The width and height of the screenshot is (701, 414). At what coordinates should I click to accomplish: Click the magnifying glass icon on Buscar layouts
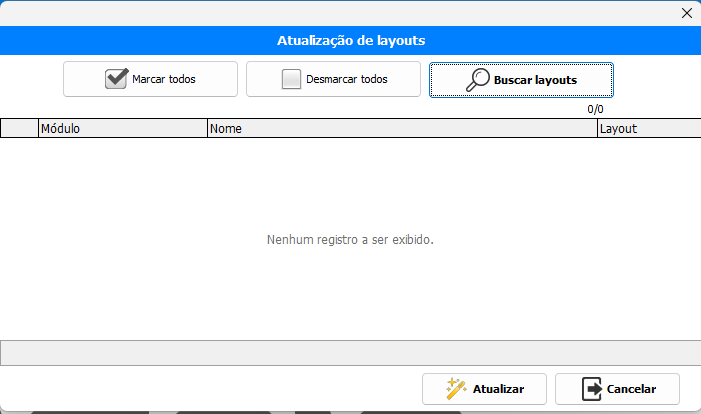click(x=478, y=79)
